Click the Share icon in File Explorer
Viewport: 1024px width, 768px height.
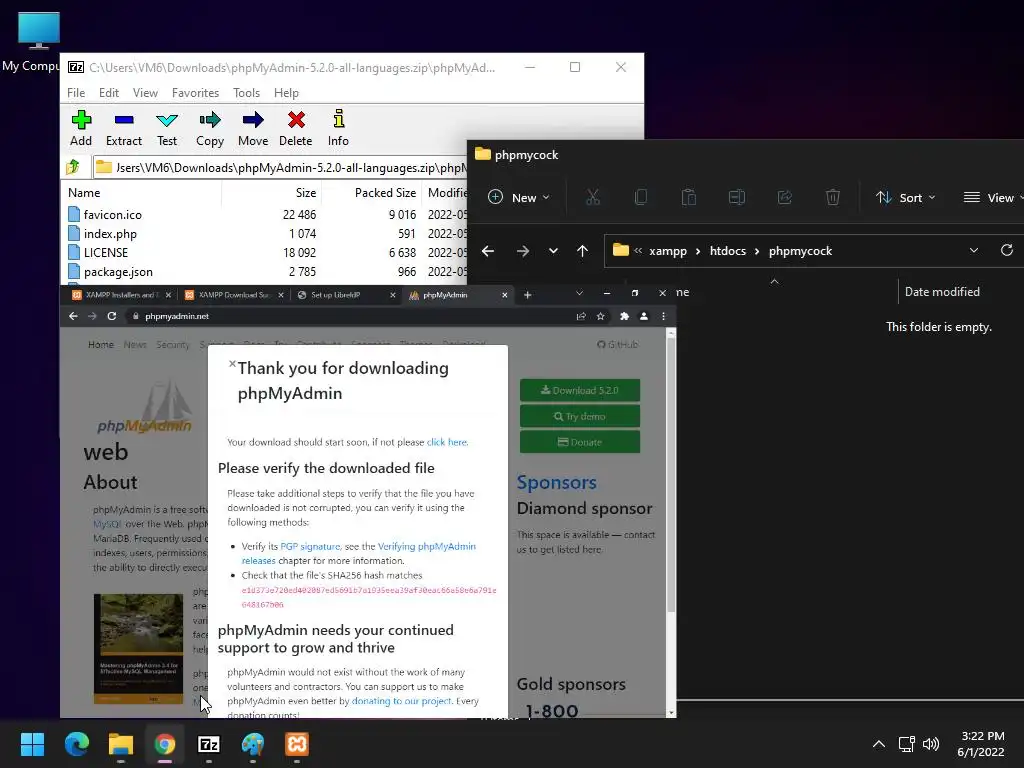click(x=784, y=197)
